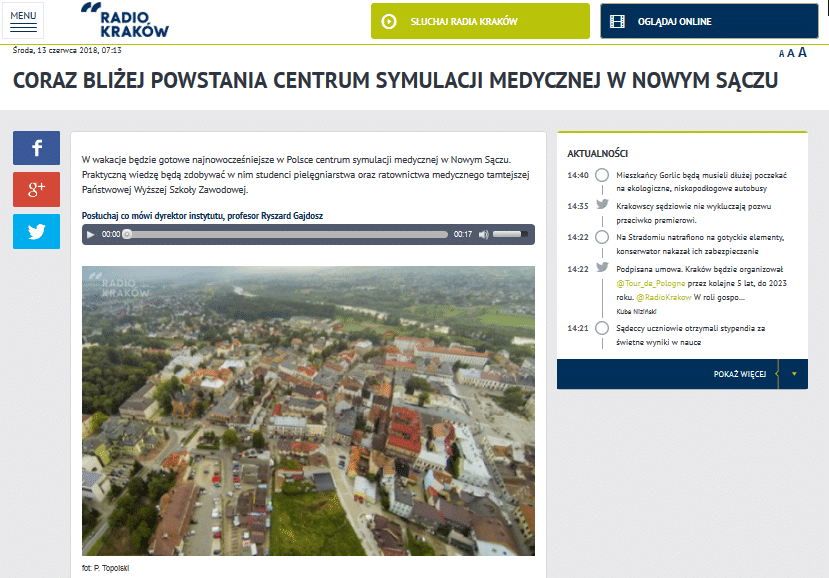Share the article on Twitter
Viewport: 829px width, 578px height.
tap(36, 232)
